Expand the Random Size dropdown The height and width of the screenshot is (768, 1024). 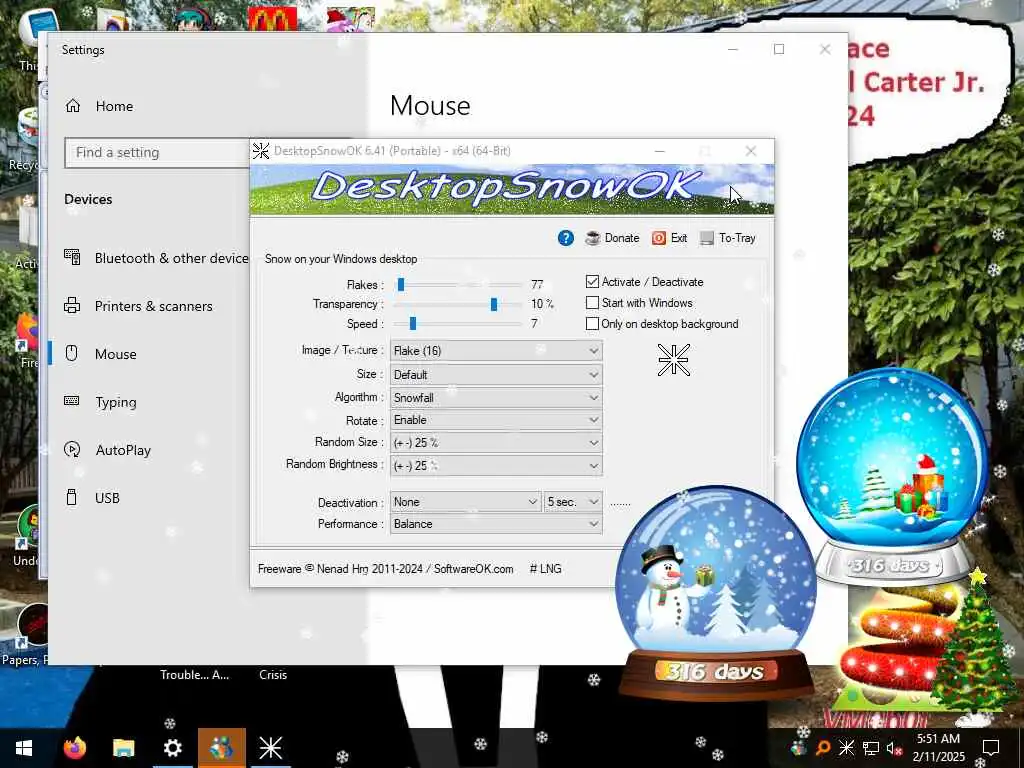tap(496, 442)
